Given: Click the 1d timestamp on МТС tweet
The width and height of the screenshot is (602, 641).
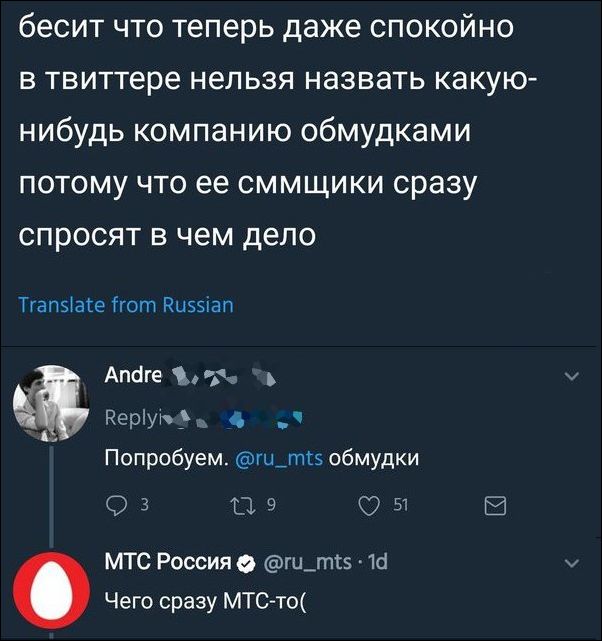Looking at the screenshot, I should pos(375,562).
